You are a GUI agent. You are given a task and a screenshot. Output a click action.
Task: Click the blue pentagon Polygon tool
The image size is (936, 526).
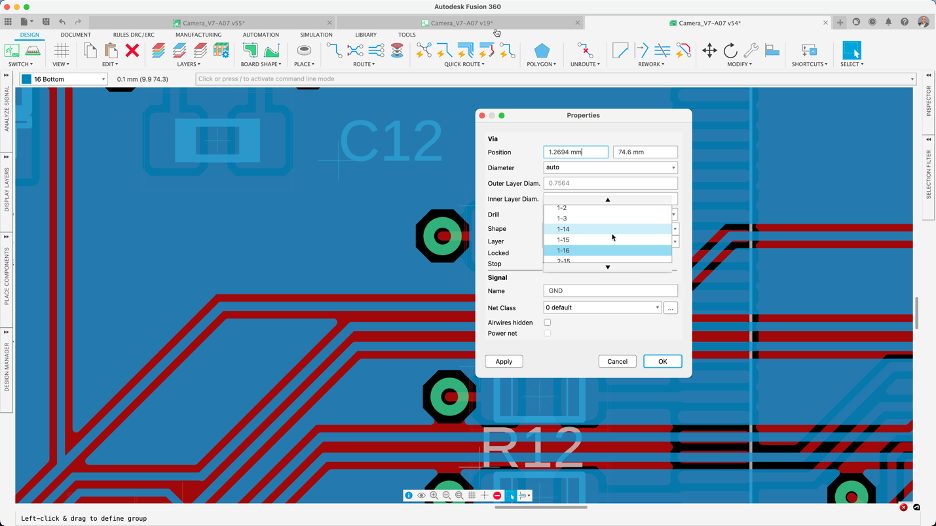(x=541, y=51)
